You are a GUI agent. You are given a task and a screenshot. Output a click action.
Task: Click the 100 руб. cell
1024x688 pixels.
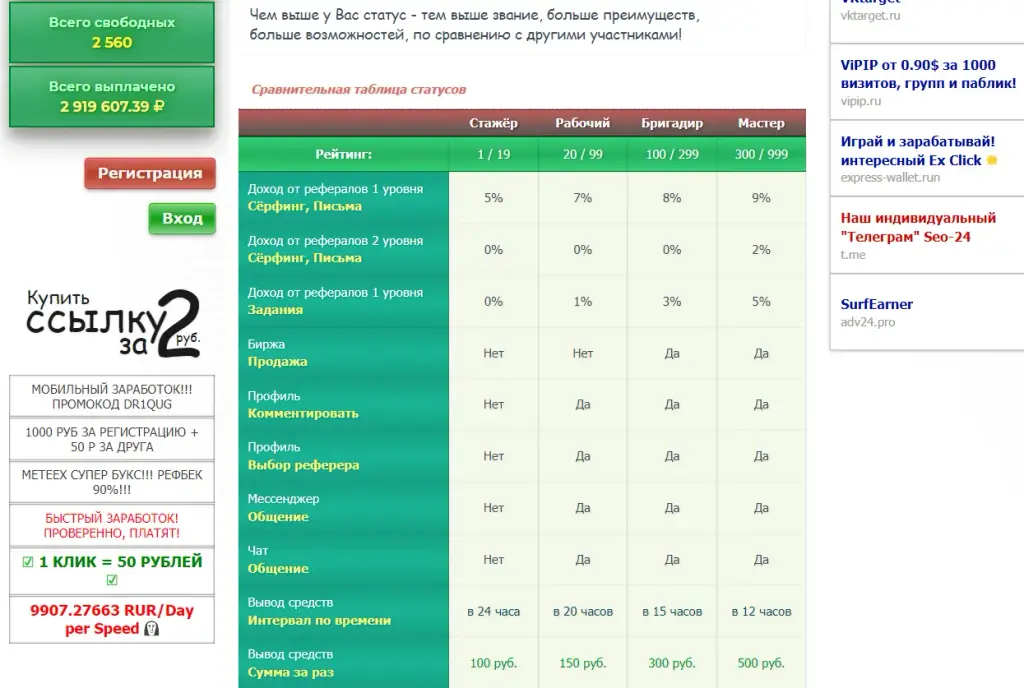pos(493,663)
